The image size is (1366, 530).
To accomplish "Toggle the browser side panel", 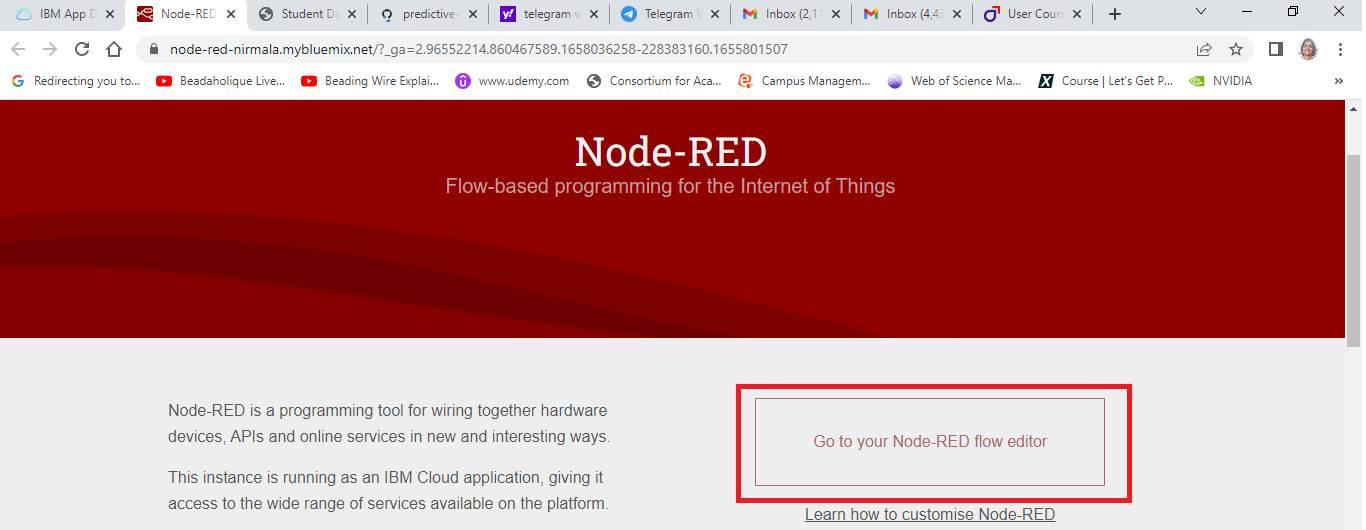I will coord(1276,49).
